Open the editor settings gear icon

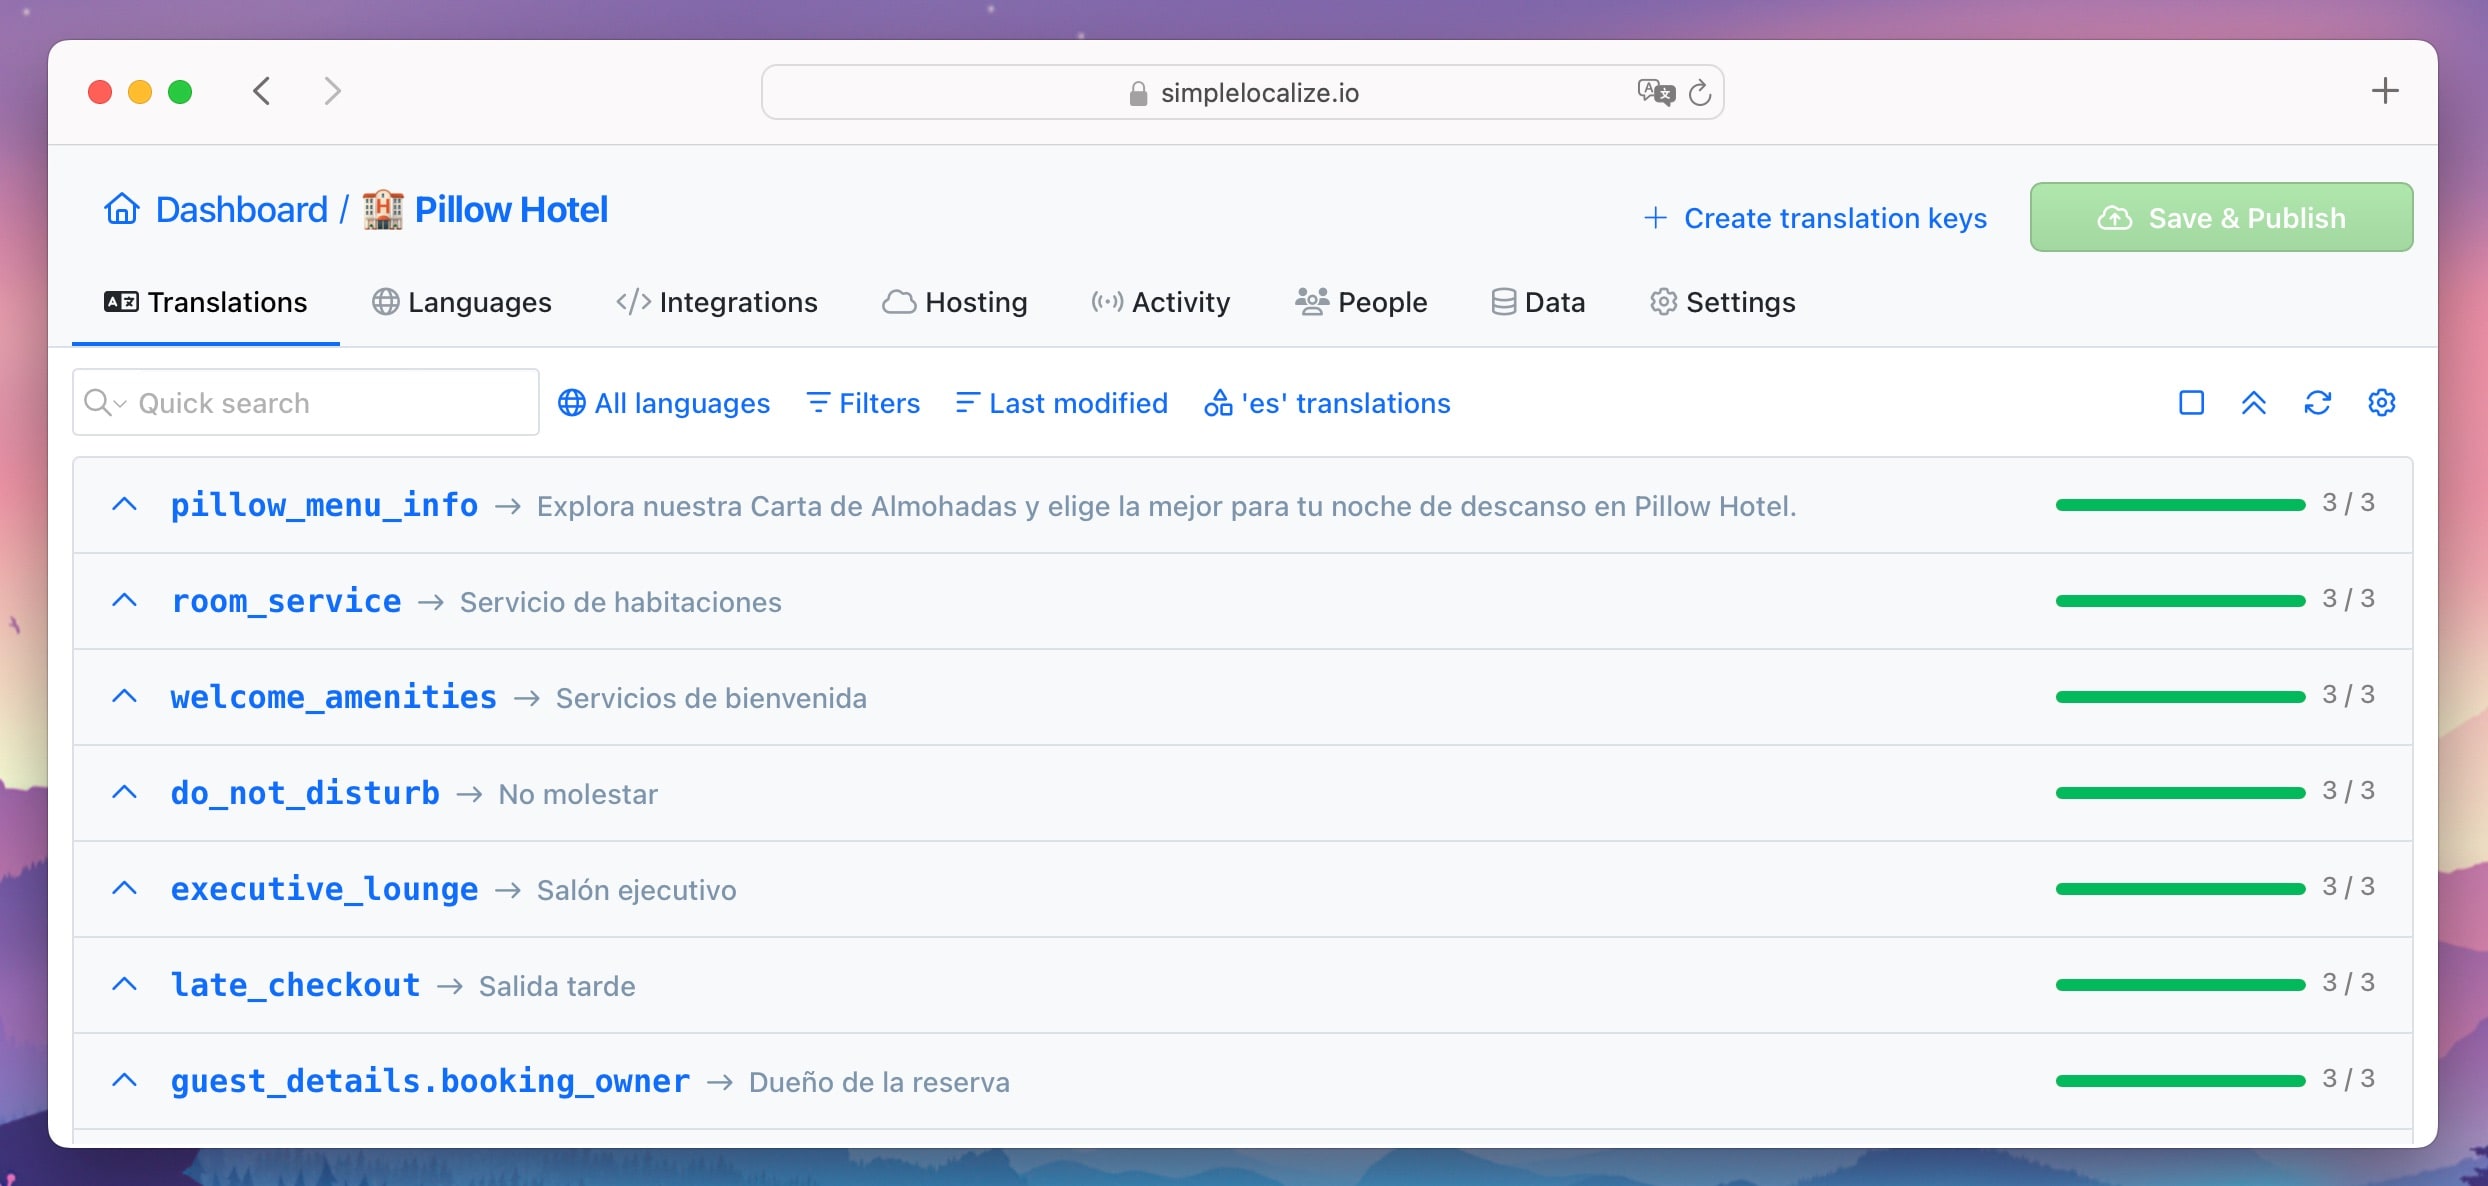(x=2382, y=403)
